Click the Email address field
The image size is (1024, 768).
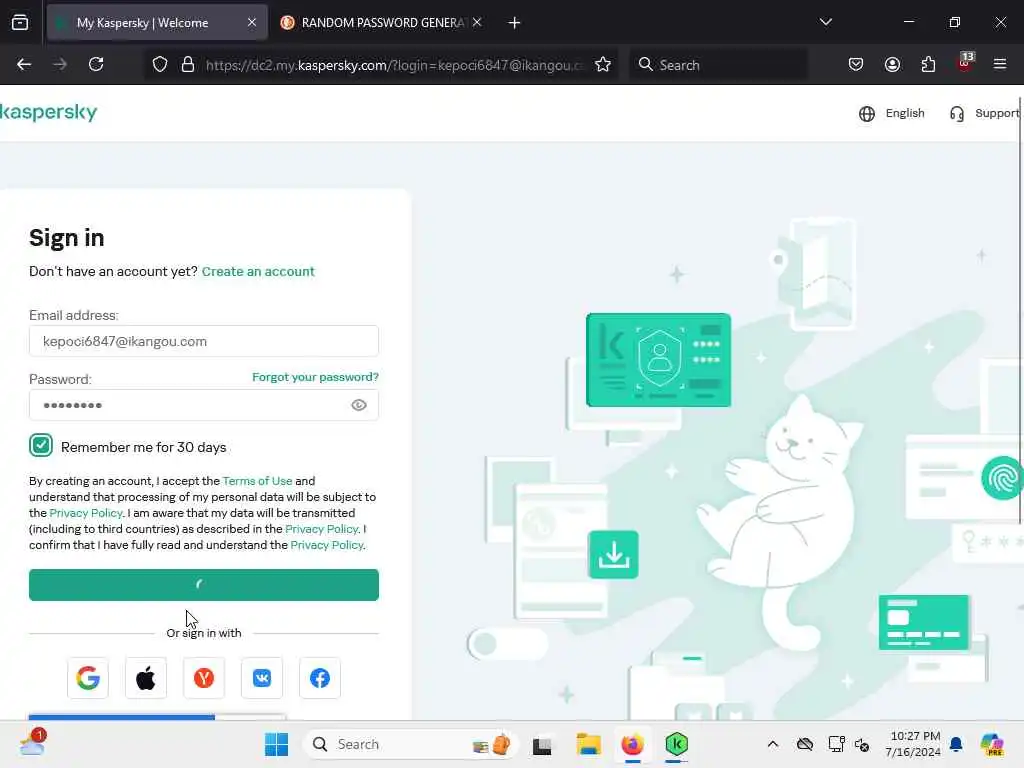(x=204, y=341)
